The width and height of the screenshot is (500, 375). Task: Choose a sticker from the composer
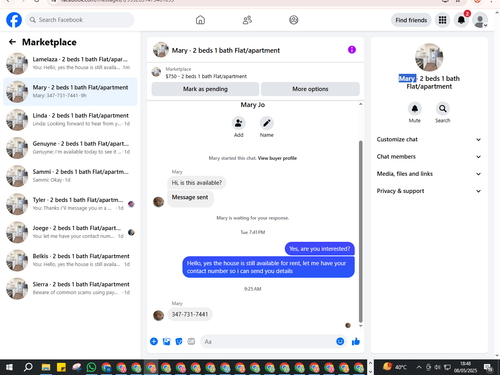(179, 341)
